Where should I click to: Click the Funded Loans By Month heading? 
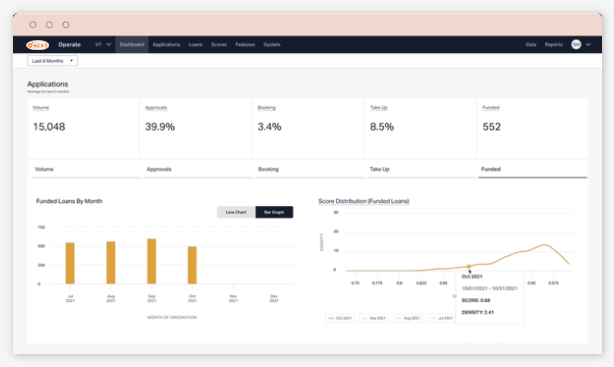click(69, 201)
